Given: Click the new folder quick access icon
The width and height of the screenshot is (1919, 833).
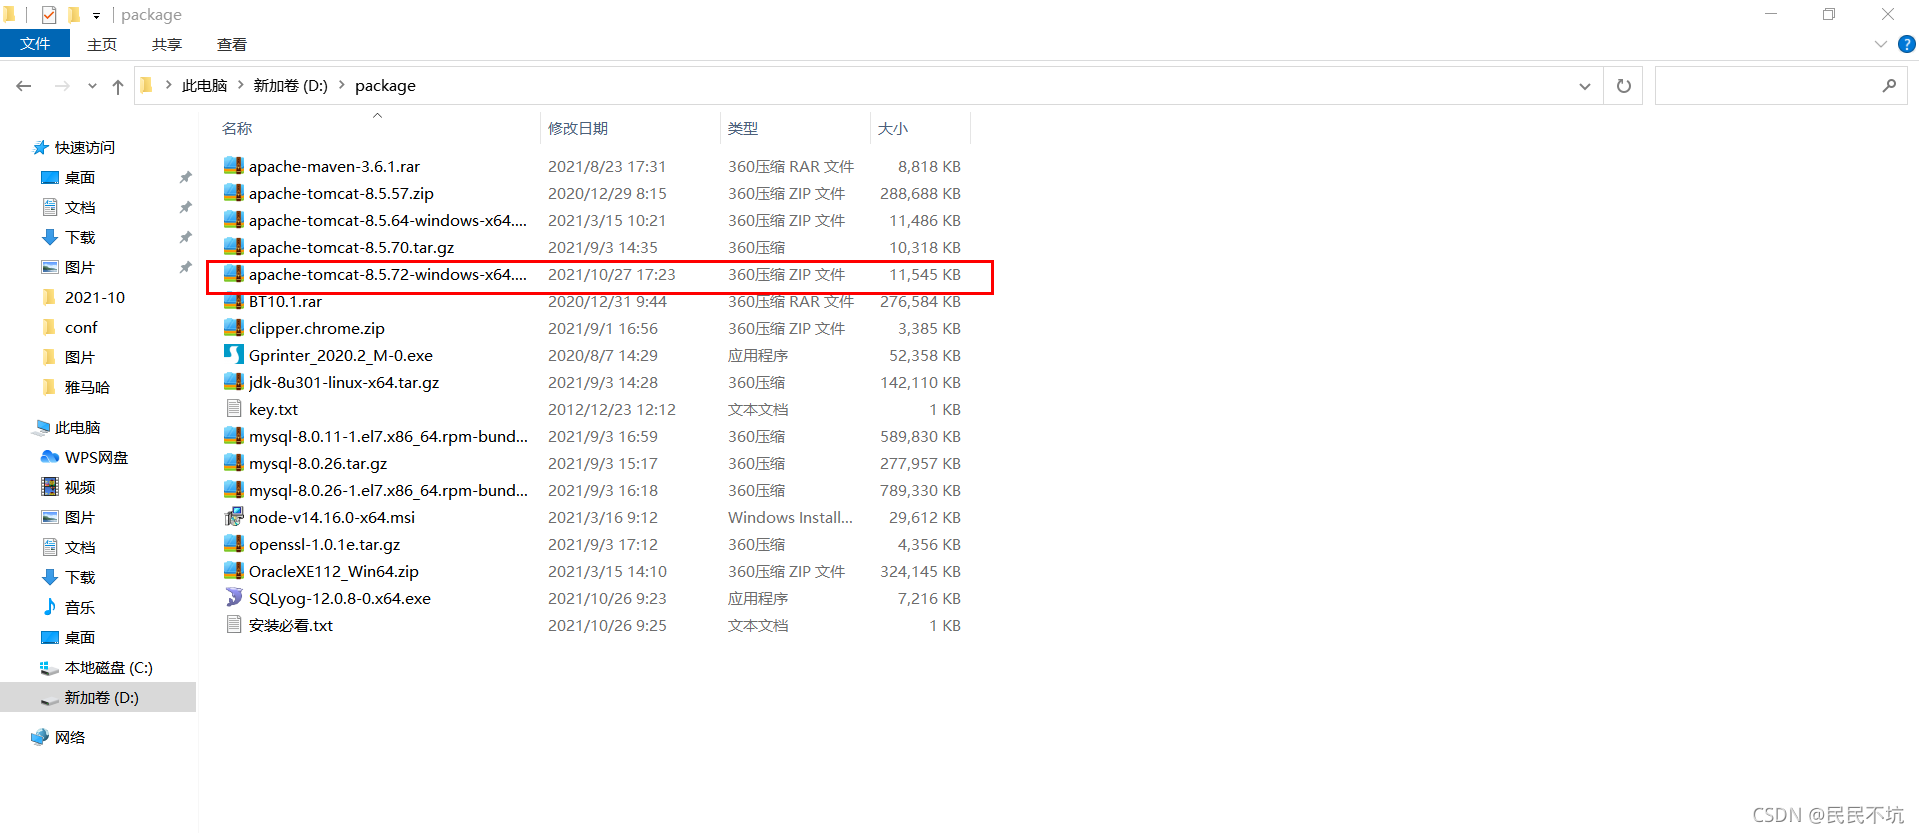Looking at the screenshot, I should [x=74, y=14].
